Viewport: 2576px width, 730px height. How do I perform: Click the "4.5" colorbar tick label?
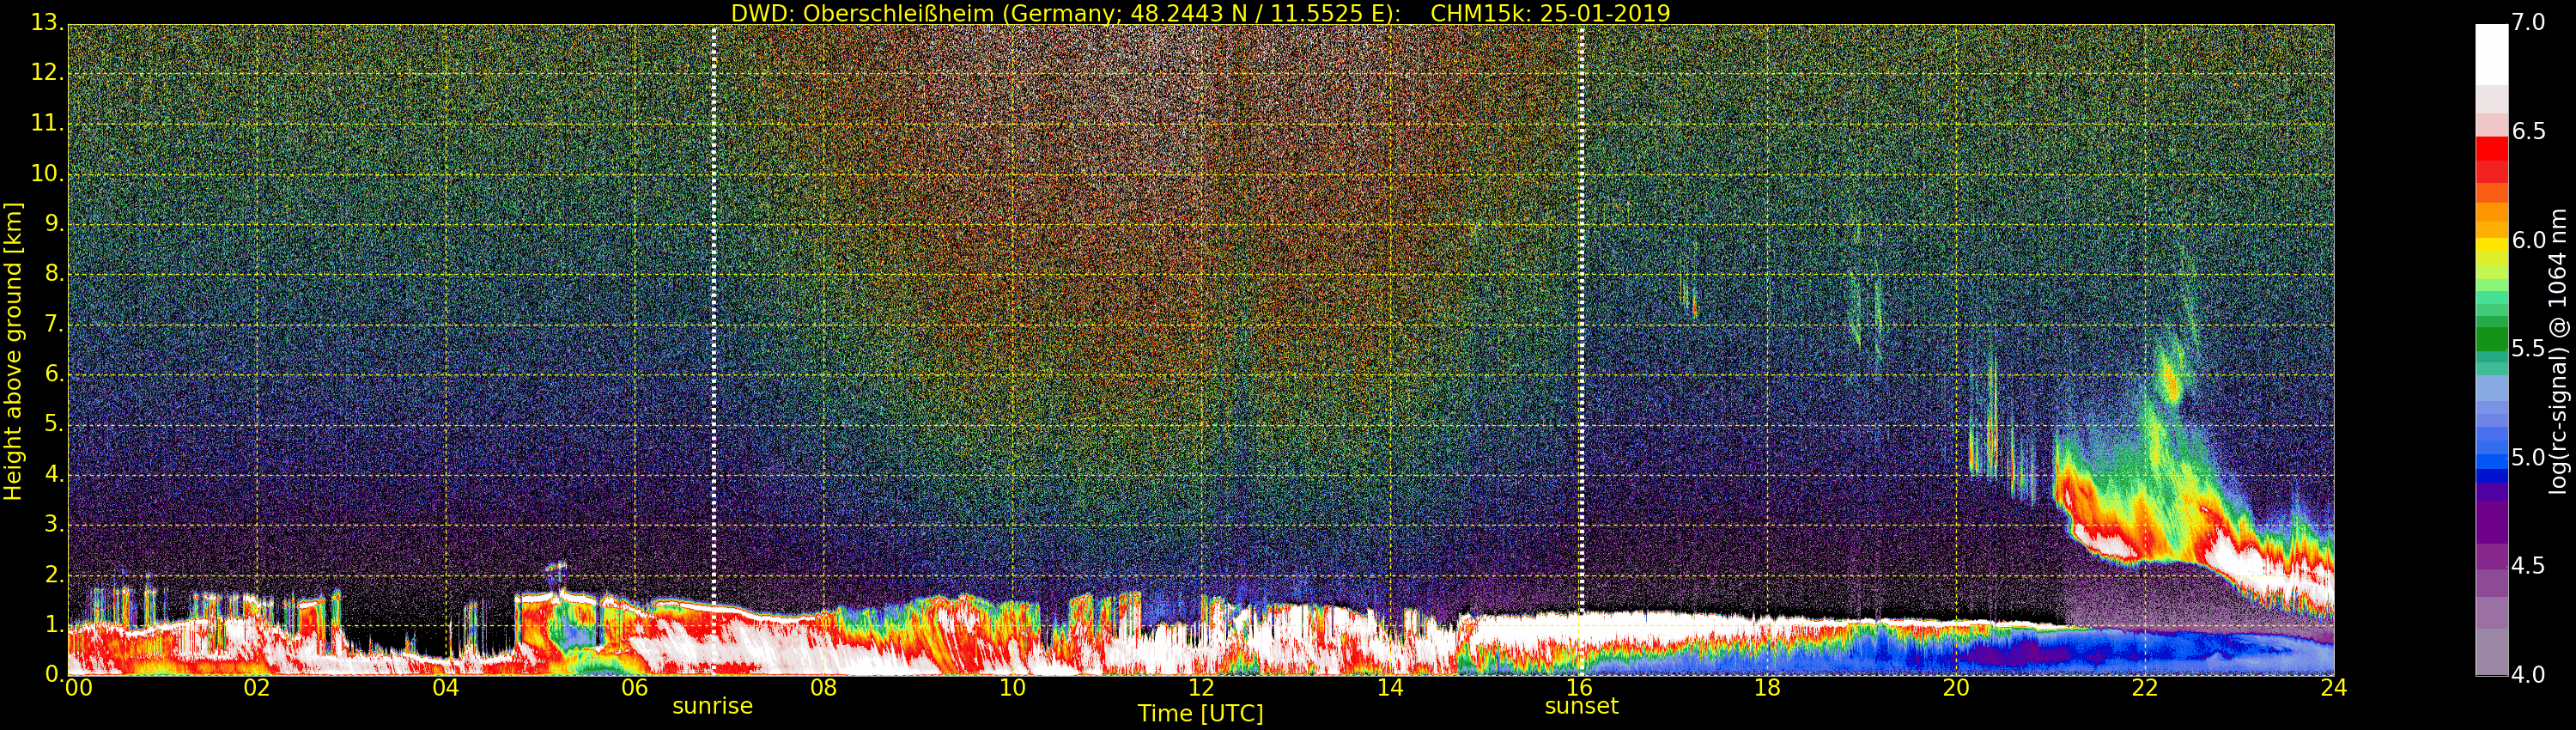(x=2529, y=566)
